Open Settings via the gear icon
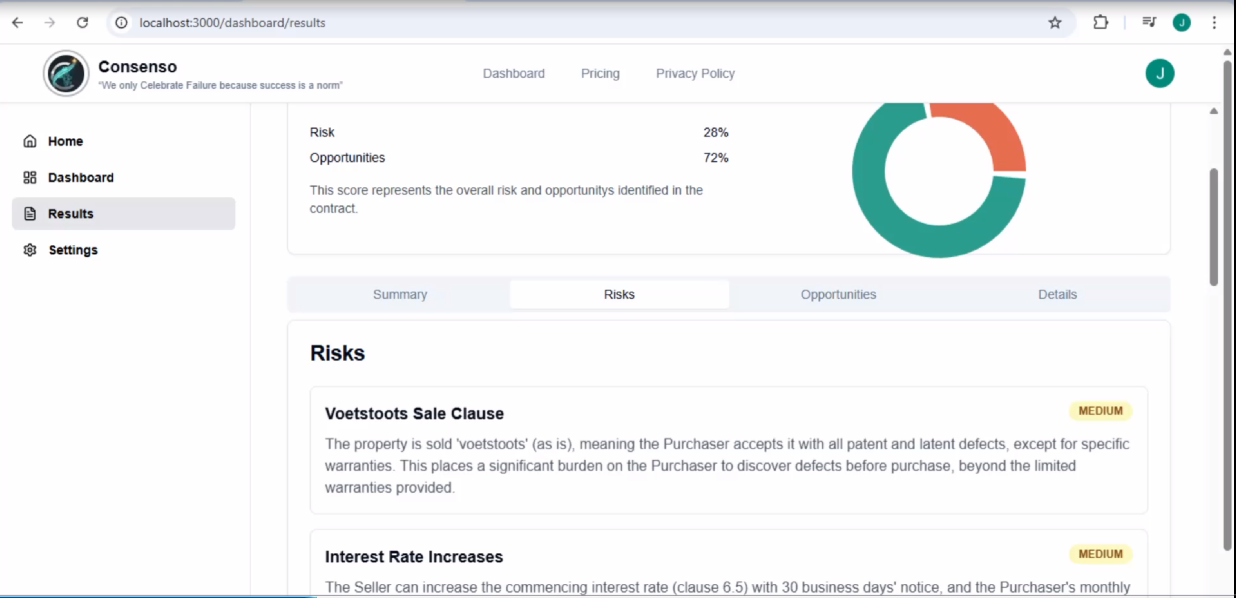The width and height of the screenshot is (1236, 598). pos(30,250)
